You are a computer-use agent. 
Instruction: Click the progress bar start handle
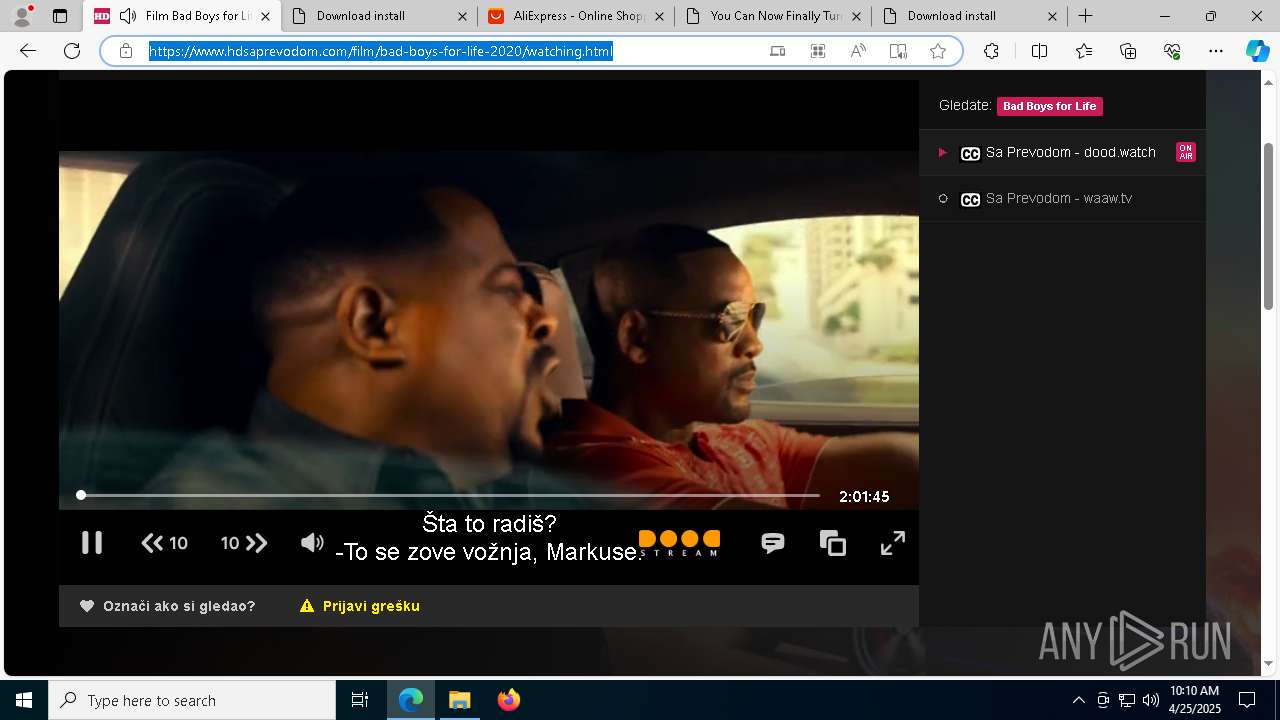click(81, 495)
